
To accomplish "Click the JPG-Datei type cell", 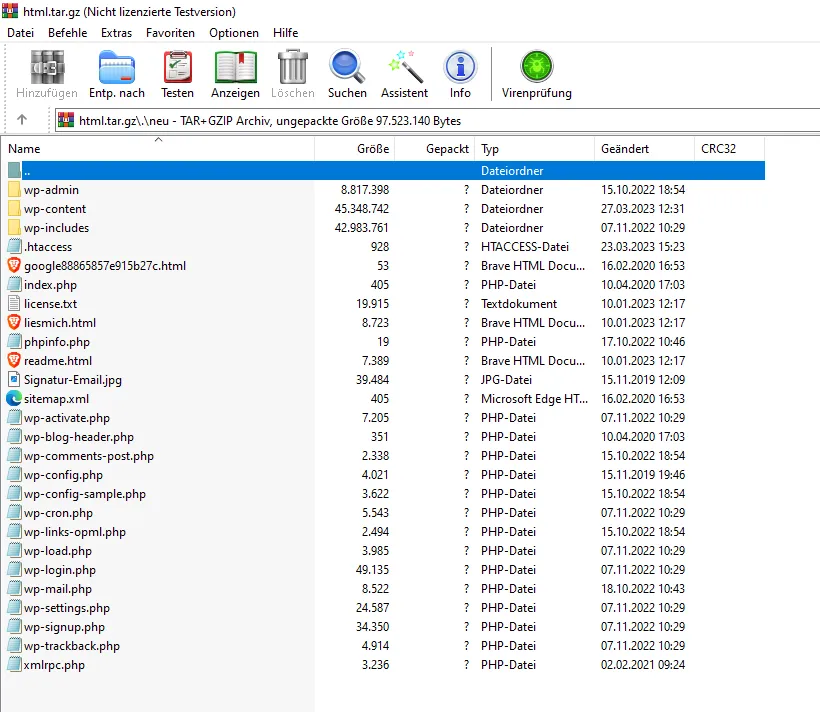I will click(506, 379).
